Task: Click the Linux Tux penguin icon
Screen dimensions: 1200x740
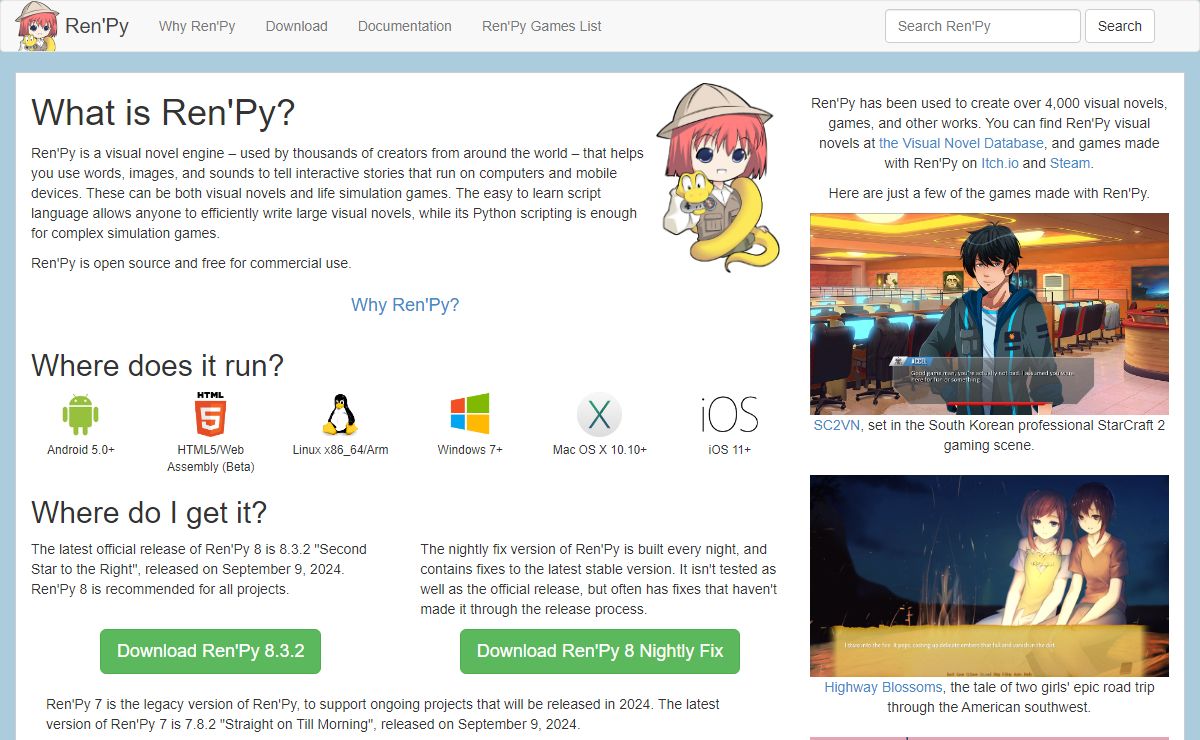Action: point(340,414)
